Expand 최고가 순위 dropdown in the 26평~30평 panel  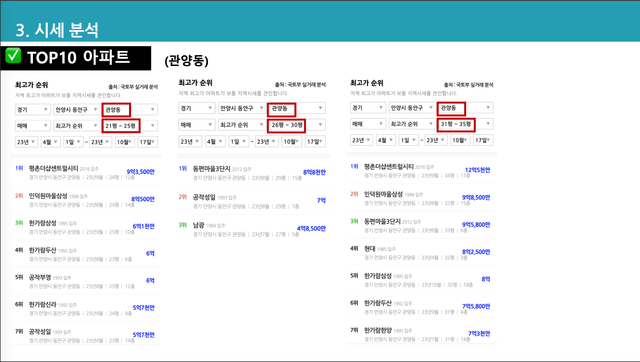tap(241, 124)
